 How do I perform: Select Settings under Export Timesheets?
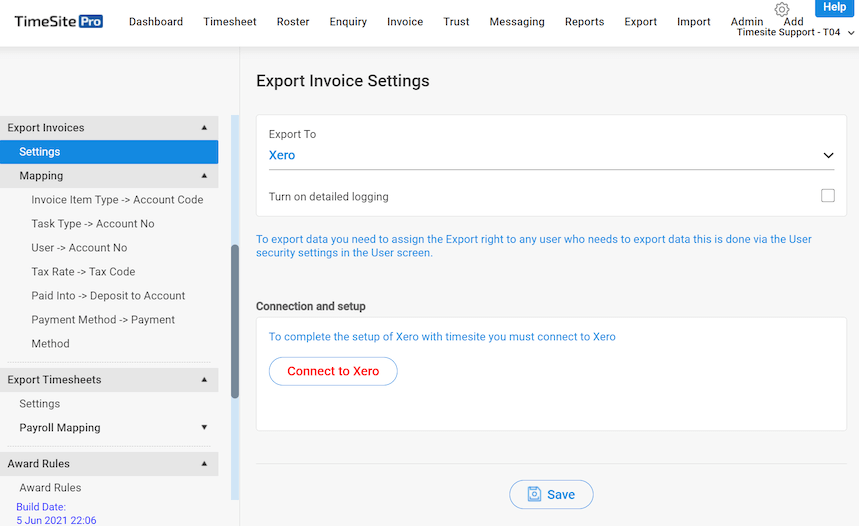[x=39, y=404]
